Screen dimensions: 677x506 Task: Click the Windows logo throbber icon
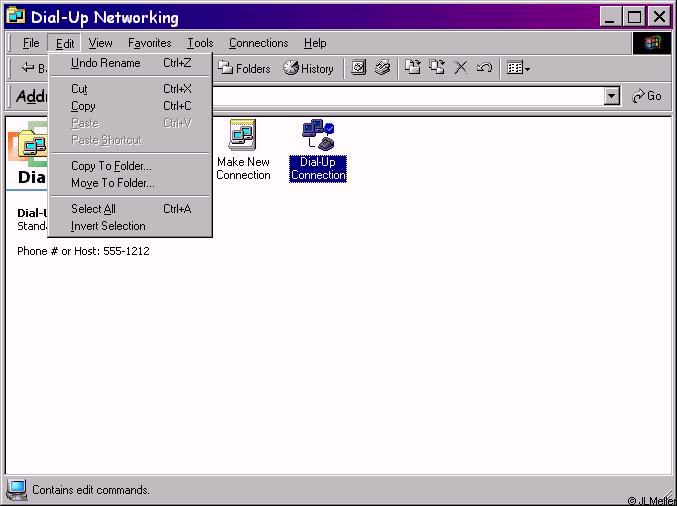[x=652, y=43]
